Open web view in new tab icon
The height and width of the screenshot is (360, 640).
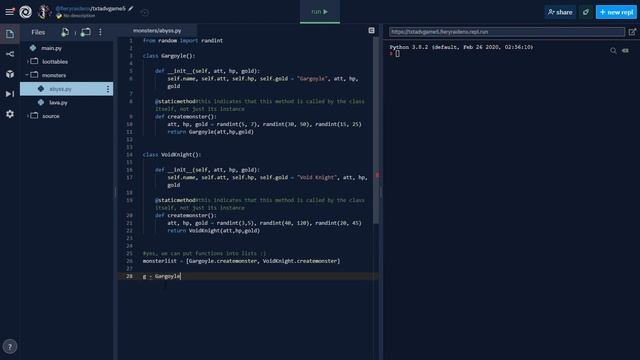pyautogui.click(x=632, y=32)
